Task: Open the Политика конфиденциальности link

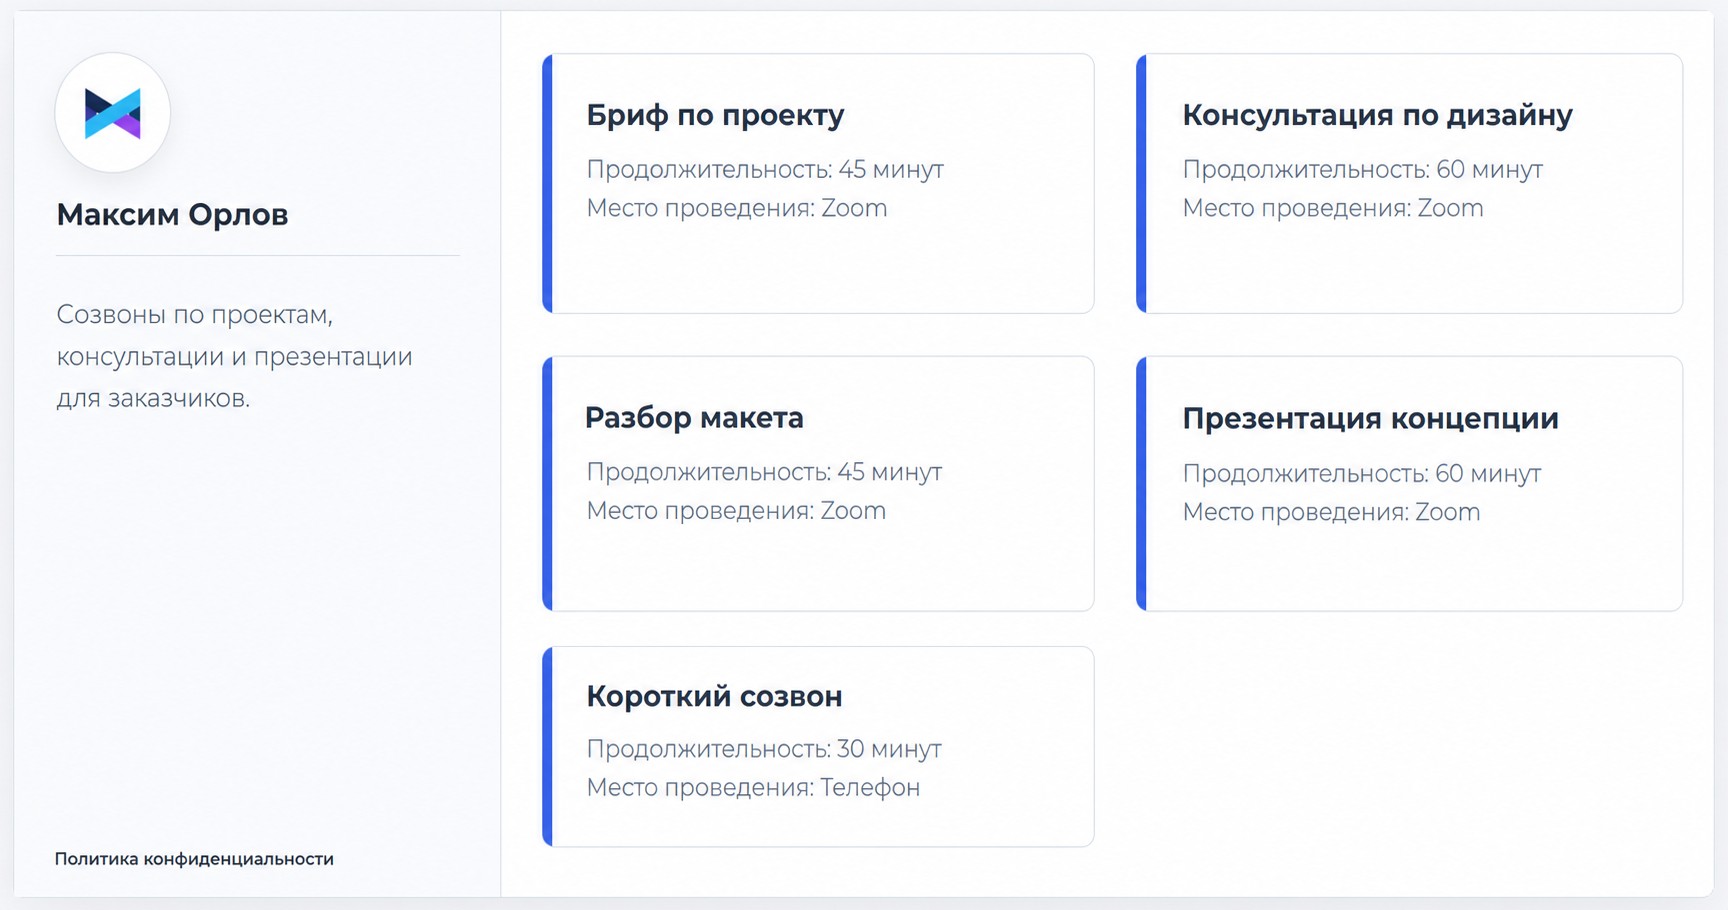Action: point(194,859)
